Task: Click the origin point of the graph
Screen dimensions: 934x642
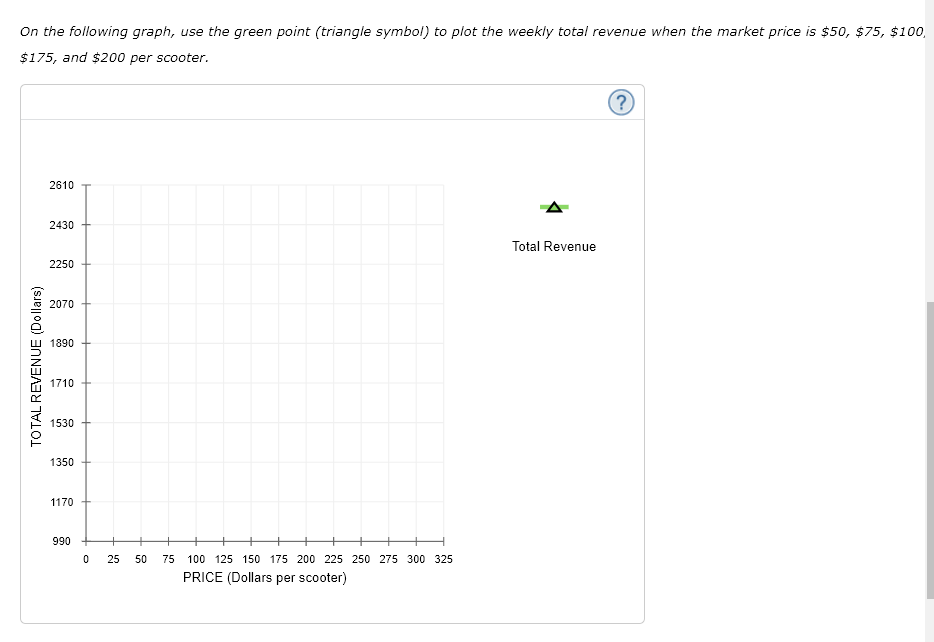Action: 86,541
